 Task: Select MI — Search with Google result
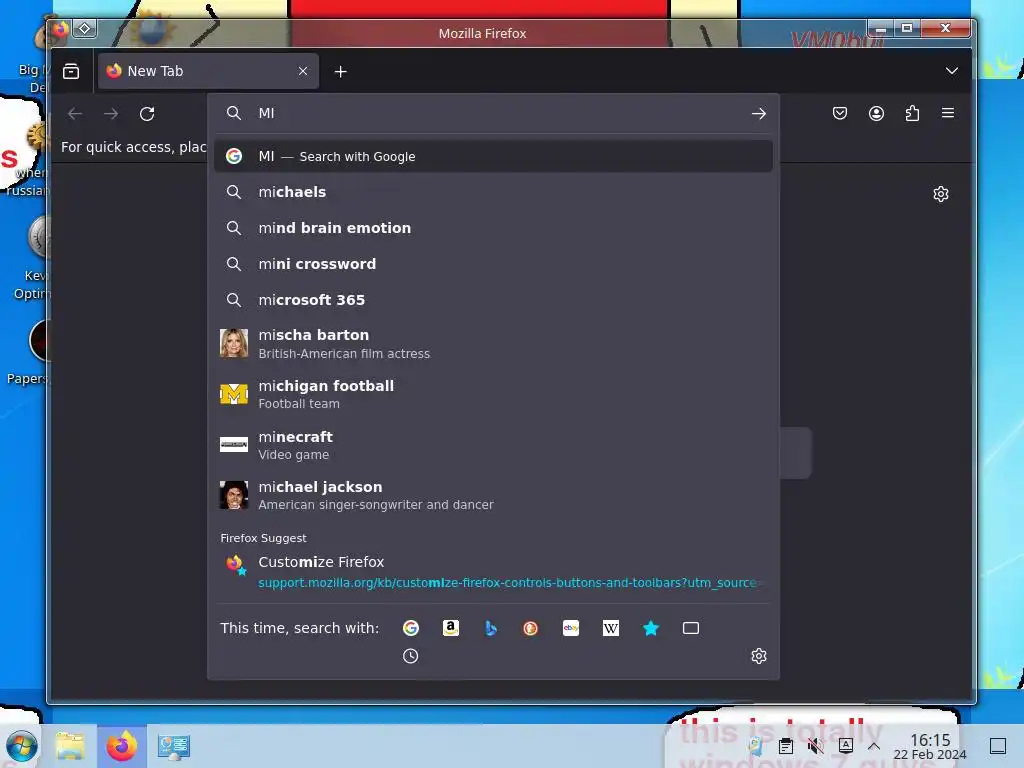pyautogui.click(x=493, y=156)
